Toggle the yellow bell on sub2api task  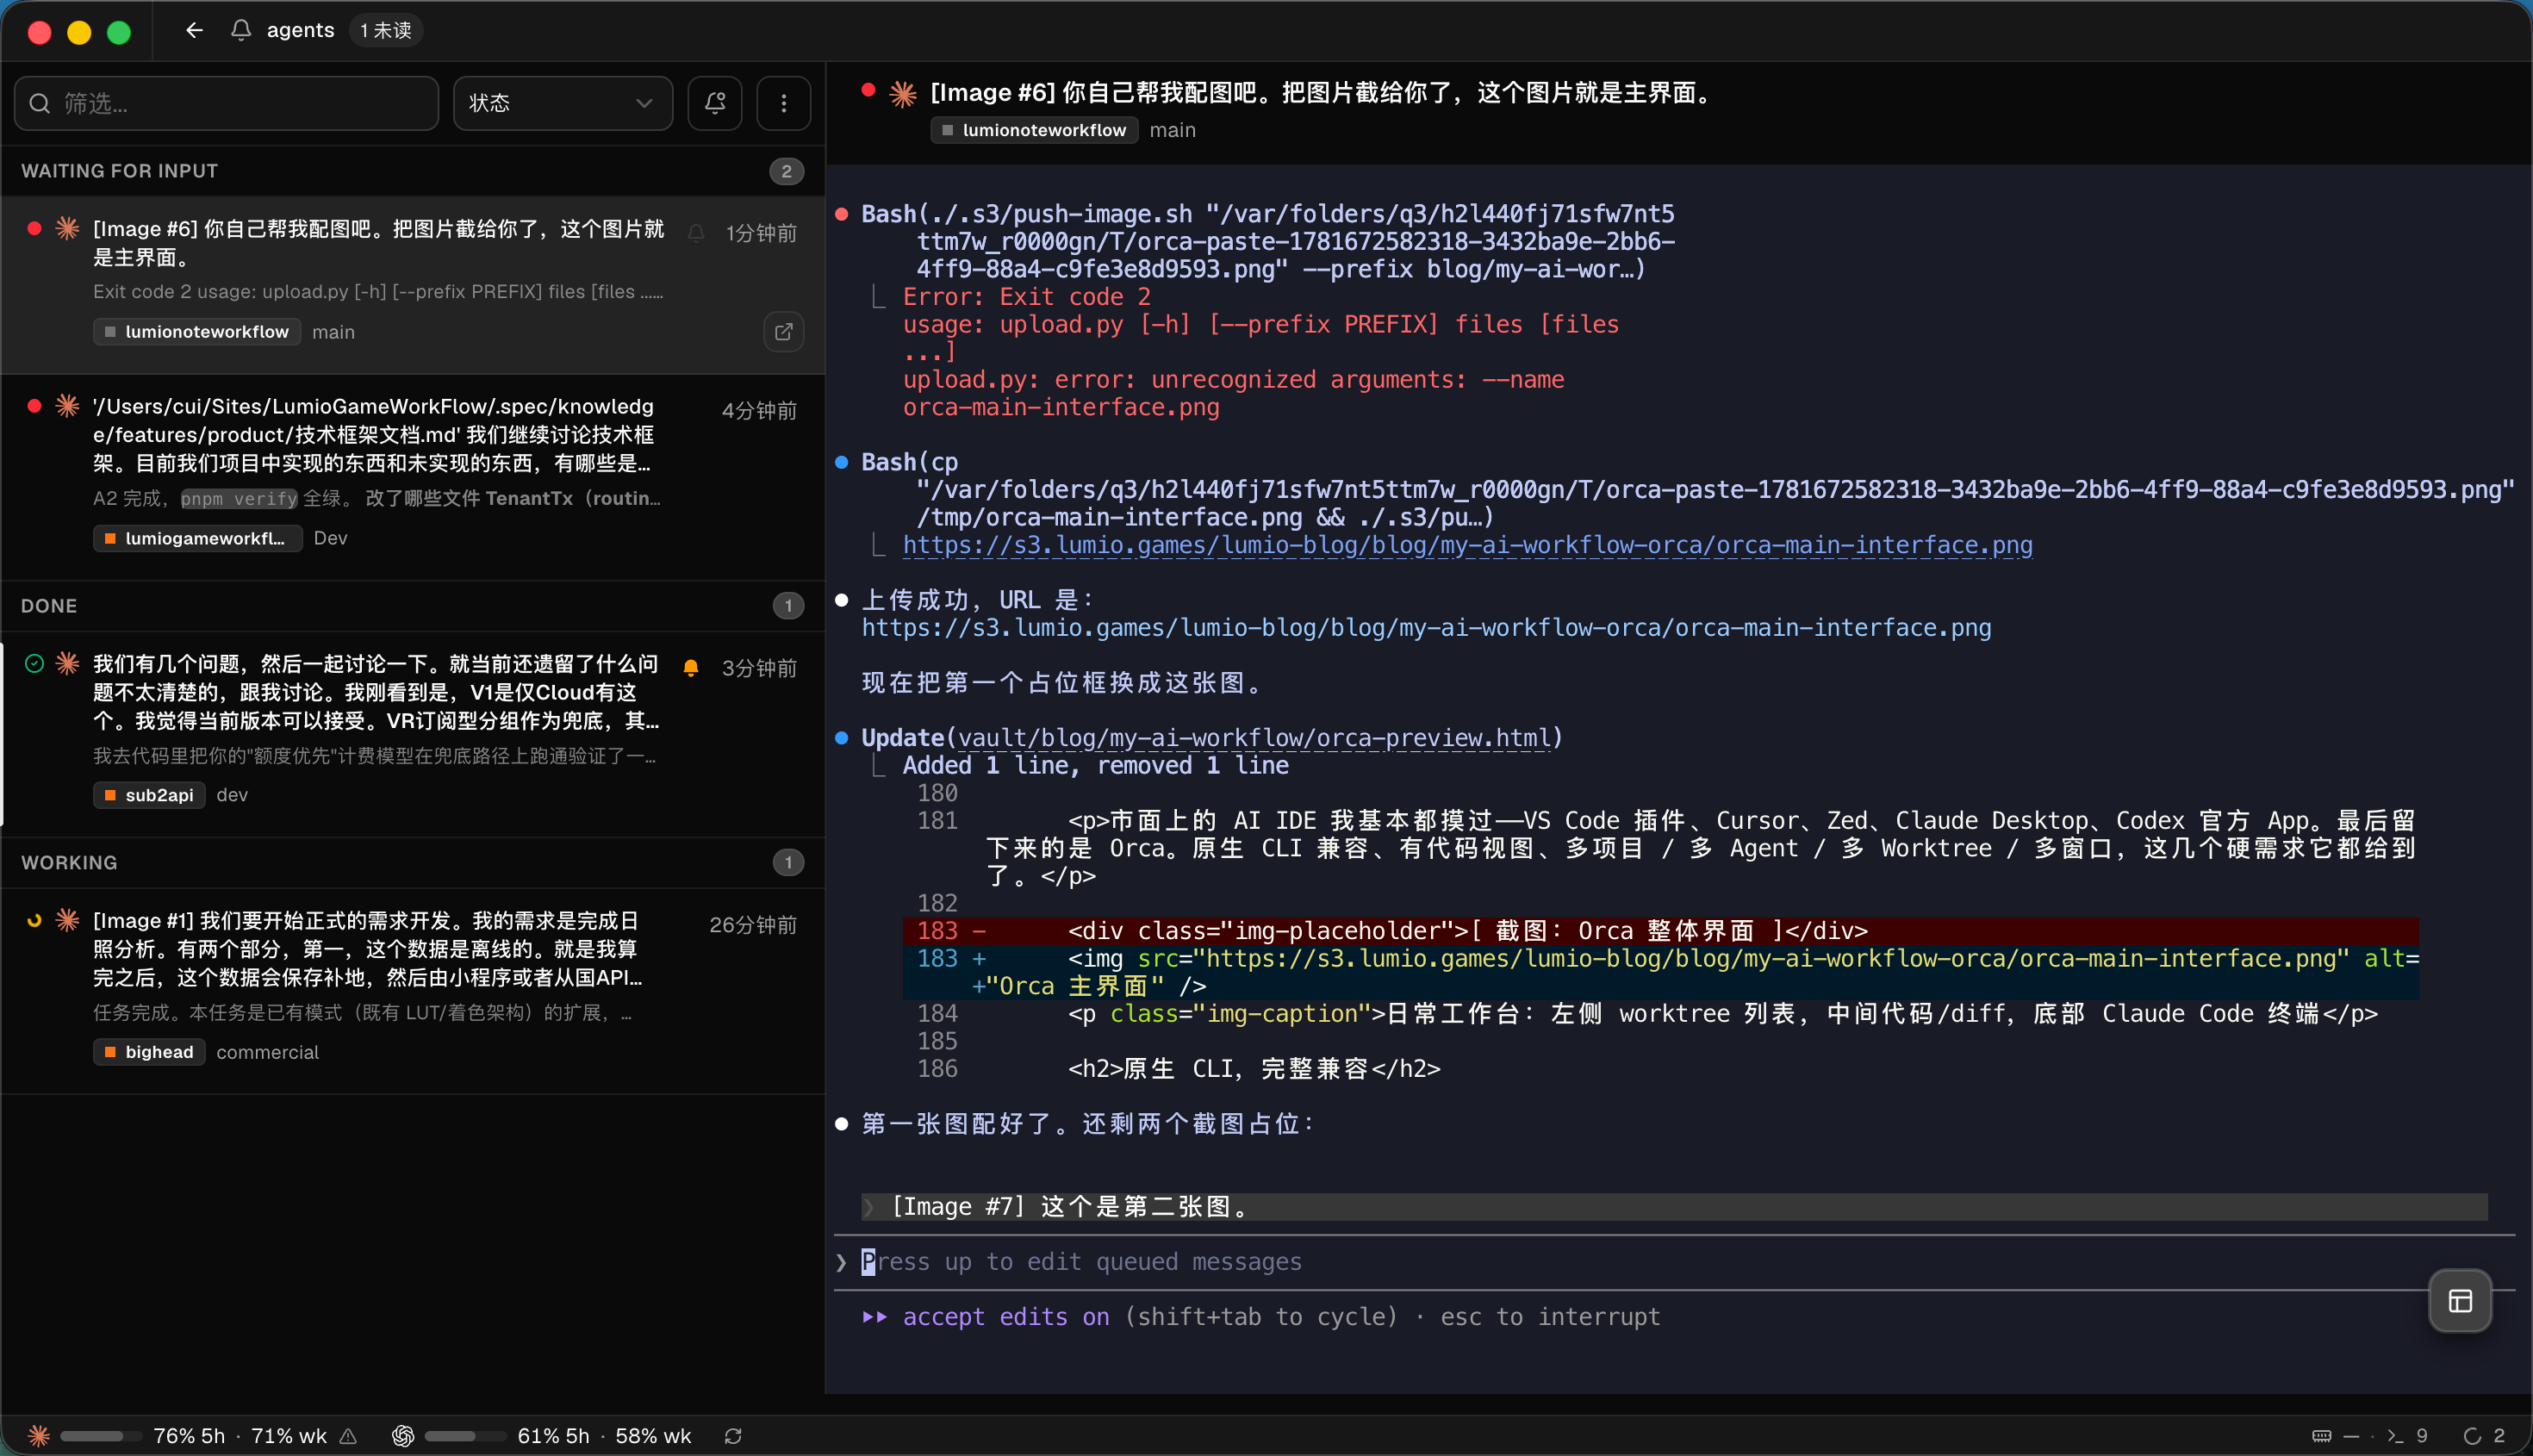(x=691, y=668)
